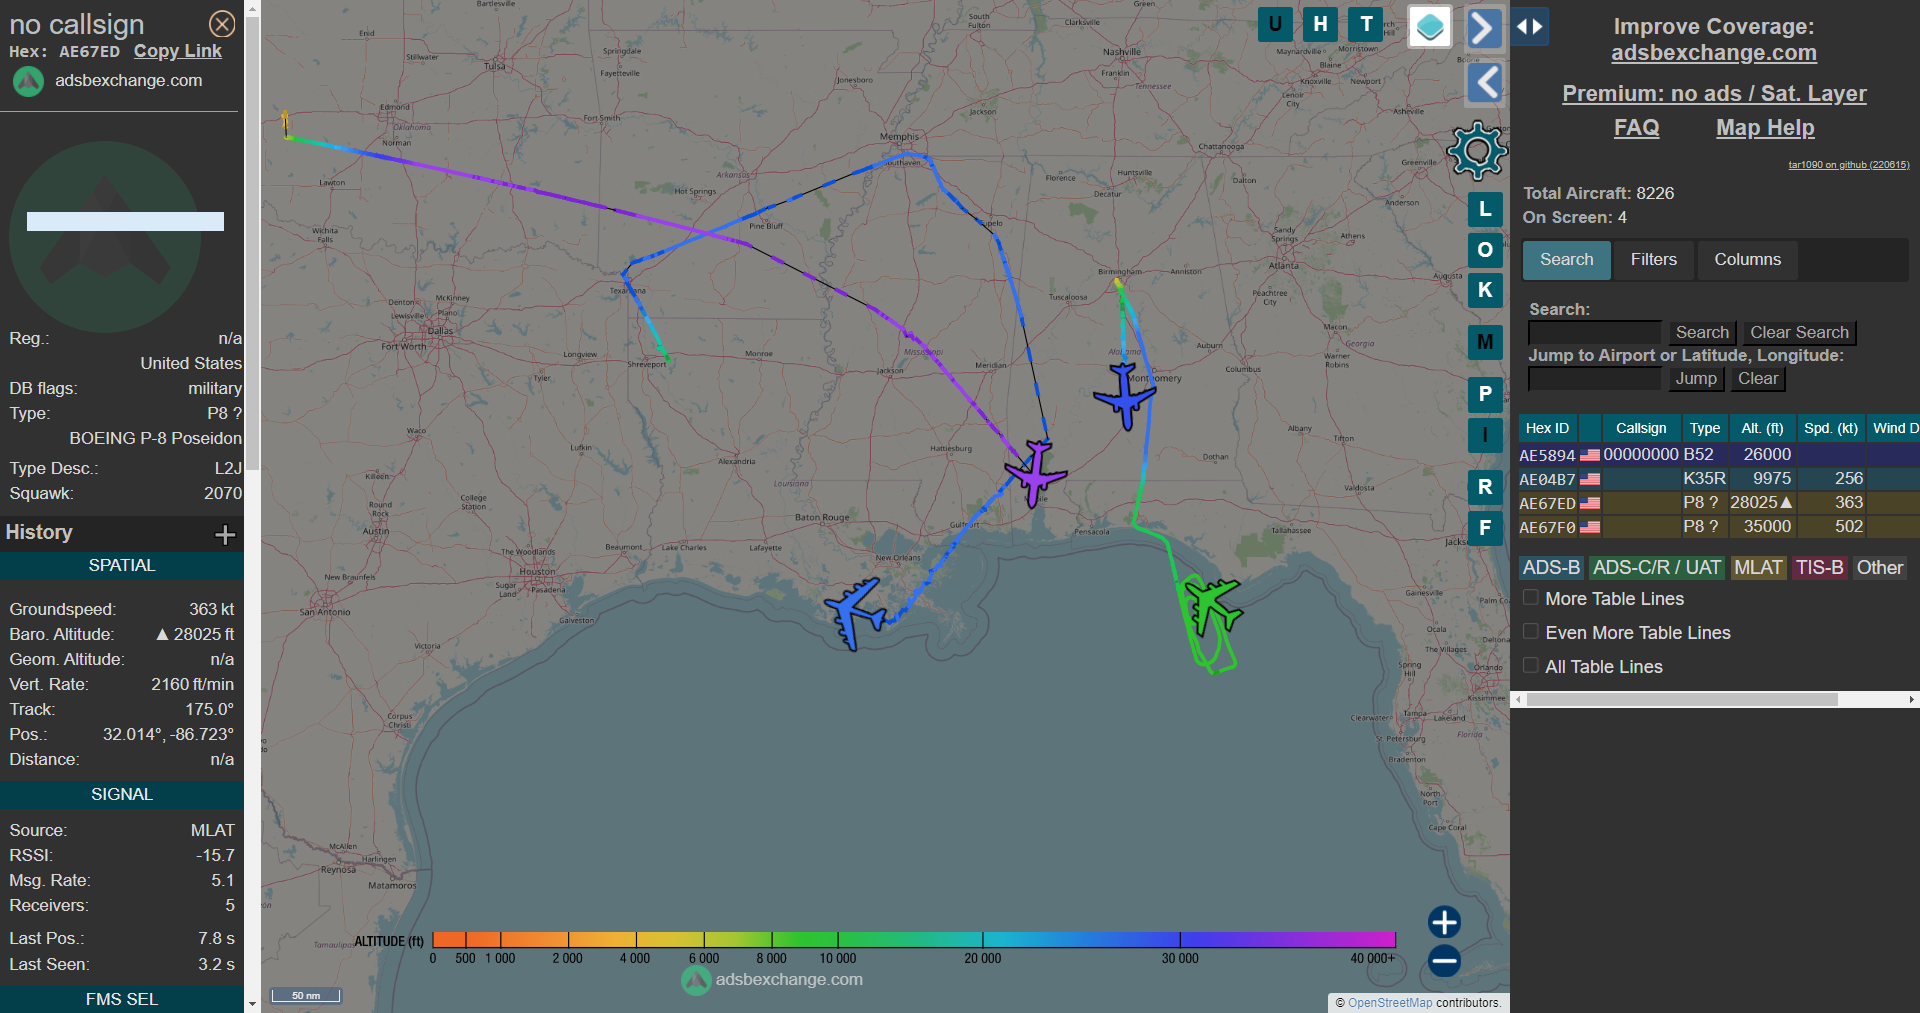Screen dimensions: 1920x1013
Task: Open the FAQ link
Action: (x=1636, y=128)
